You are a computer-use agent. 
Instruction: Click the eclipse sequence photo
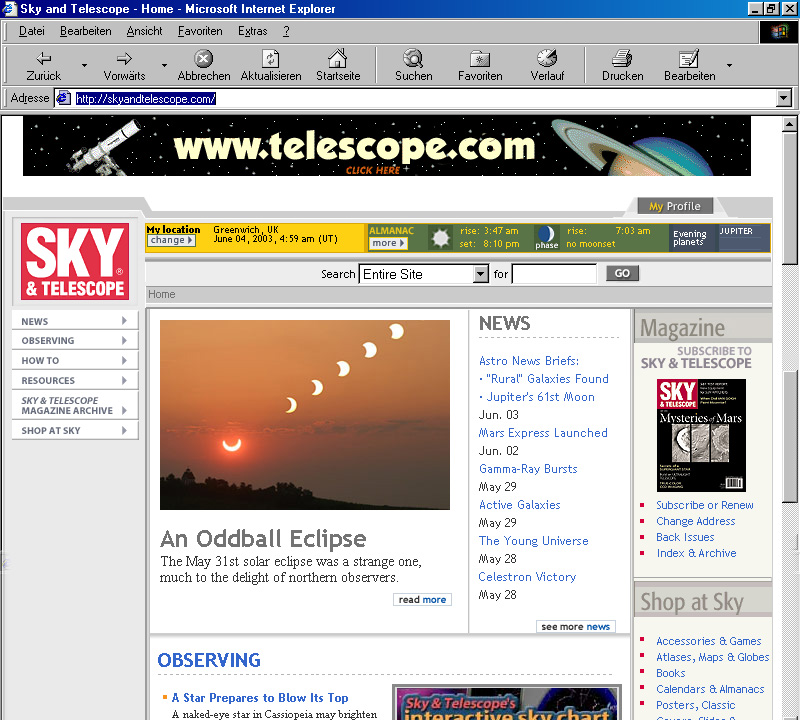(x=305, y=415)
